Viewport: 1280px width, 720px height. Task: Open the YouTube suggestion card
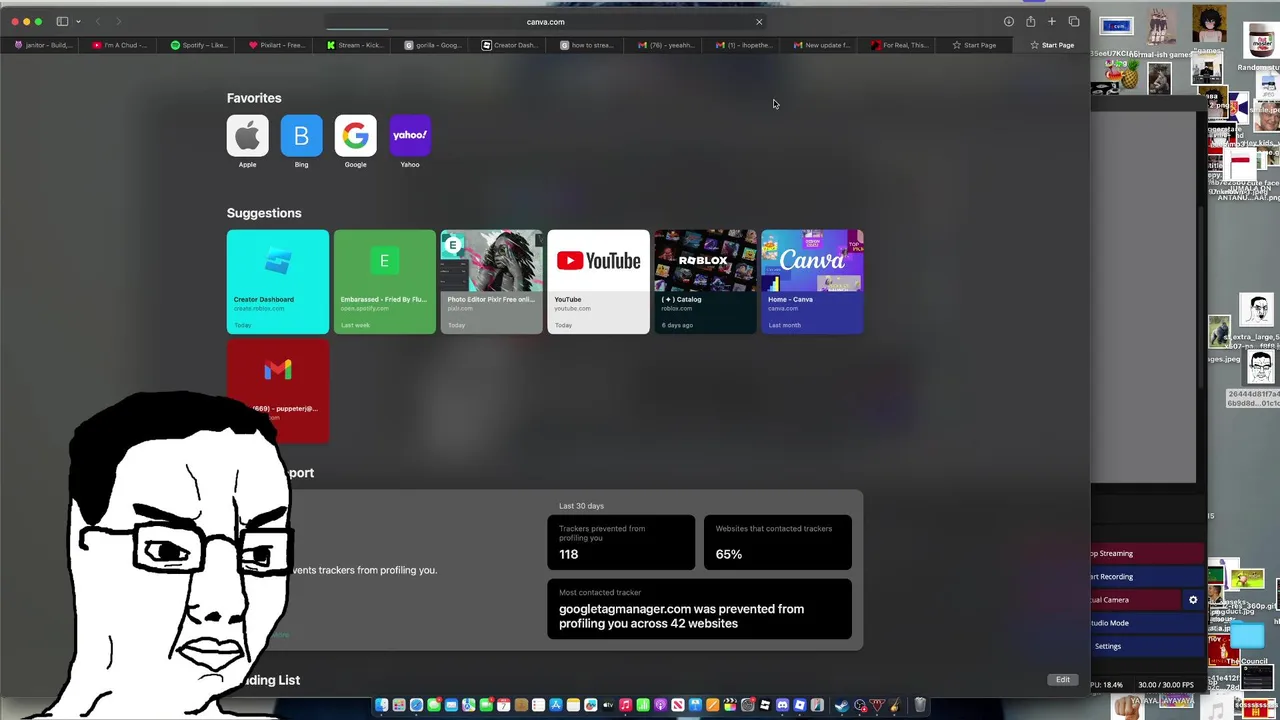coord(598,282)
